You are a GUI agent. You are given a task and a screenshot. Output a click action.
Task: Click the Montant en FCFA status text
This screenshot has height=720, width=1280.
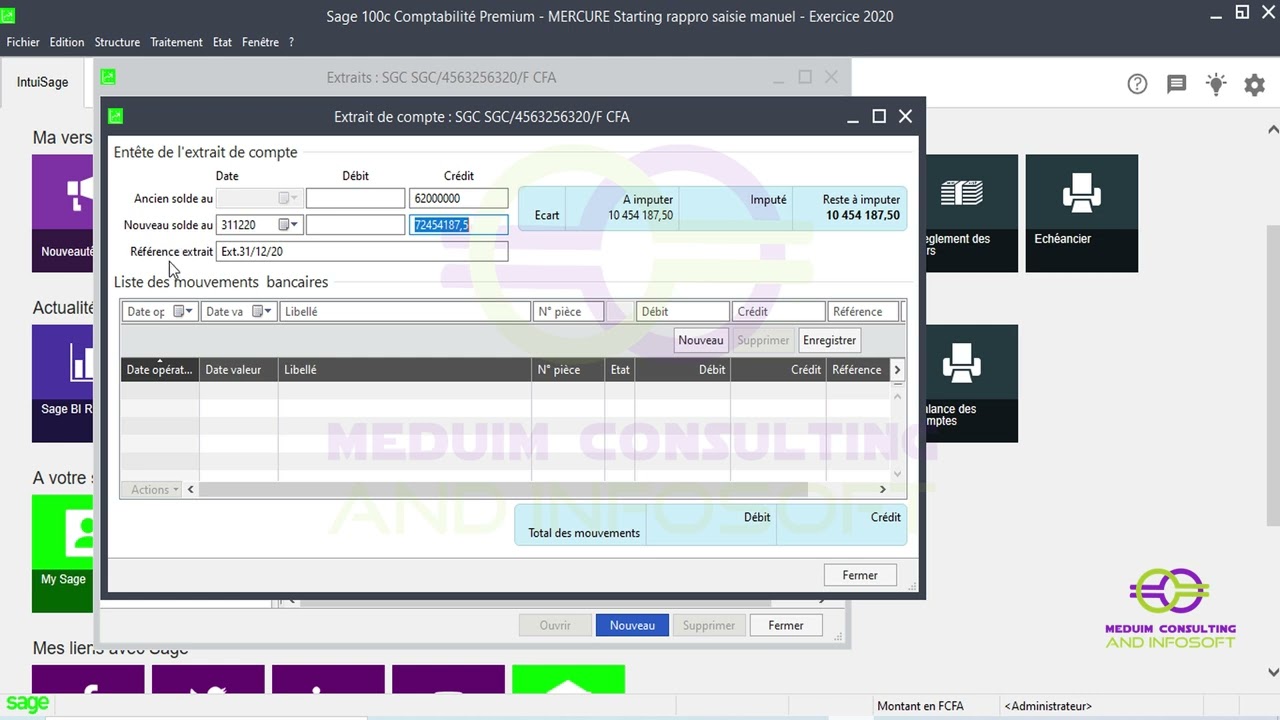click(x=920, y=706)
